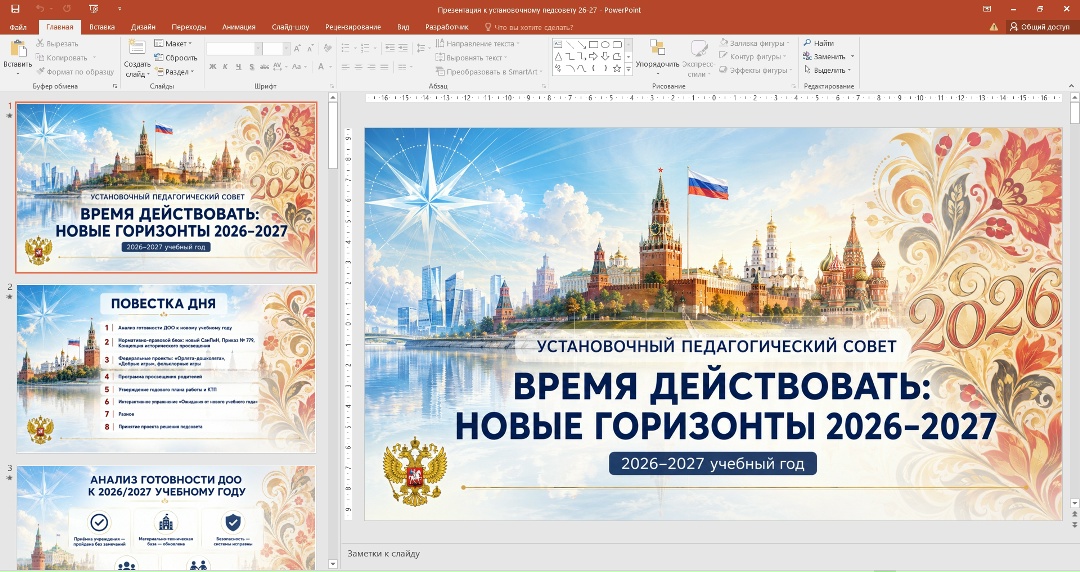Select slide 2 'Повестка дня' thumbnail
This screenshot has width=1080, height=572.
click(166, 369)
